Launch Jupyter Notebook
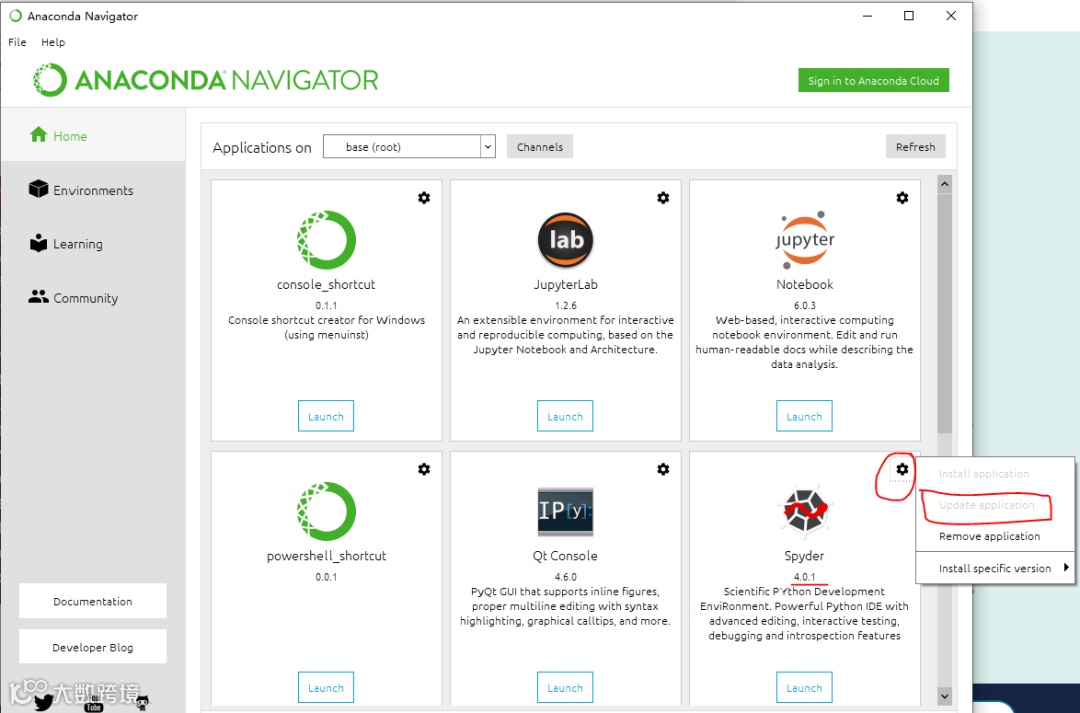The image size is (1080, 713). 804,416
